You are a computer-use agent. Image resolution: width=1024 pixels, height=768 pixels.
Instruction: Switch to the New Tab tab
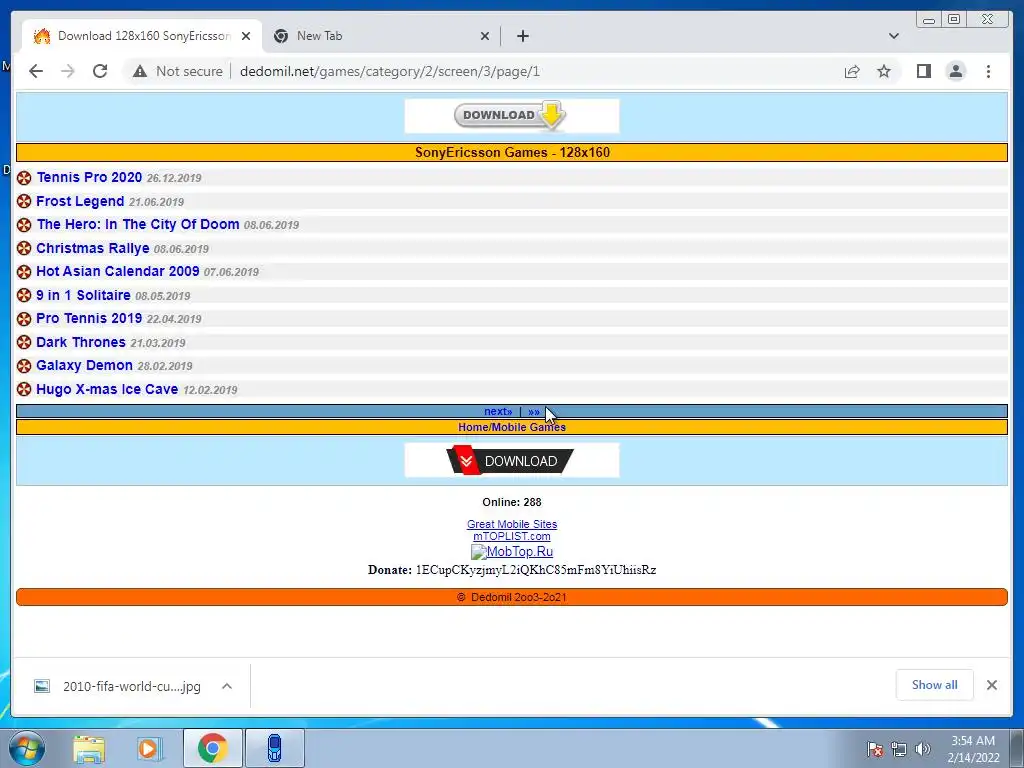tap(381, 36)
